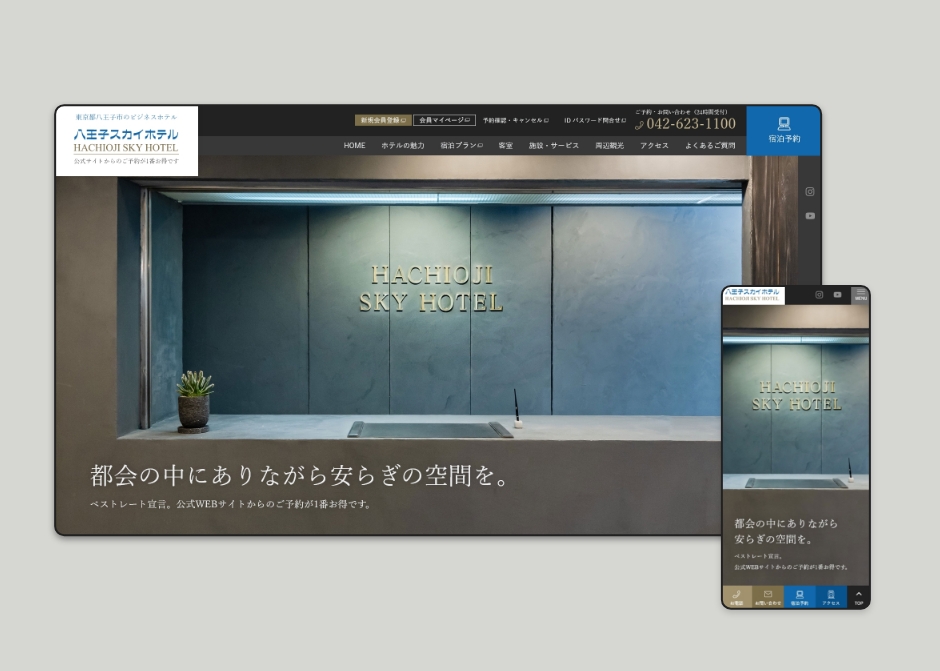Open the 宿泊プラン navigation menu
Viewport: 940px width, 671px height.
[x=459, y=145]
